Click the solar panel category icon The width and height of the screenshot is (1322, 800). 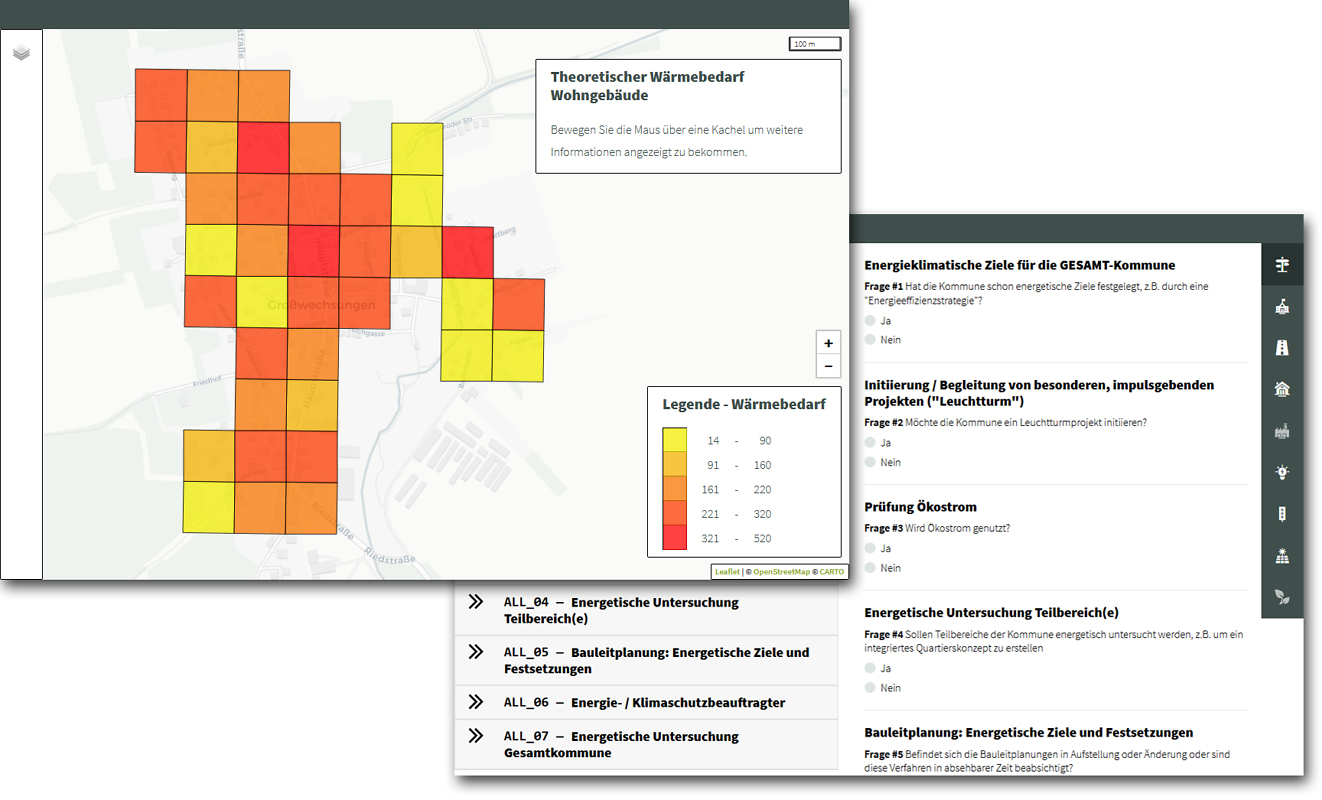tap(1282, 554)
